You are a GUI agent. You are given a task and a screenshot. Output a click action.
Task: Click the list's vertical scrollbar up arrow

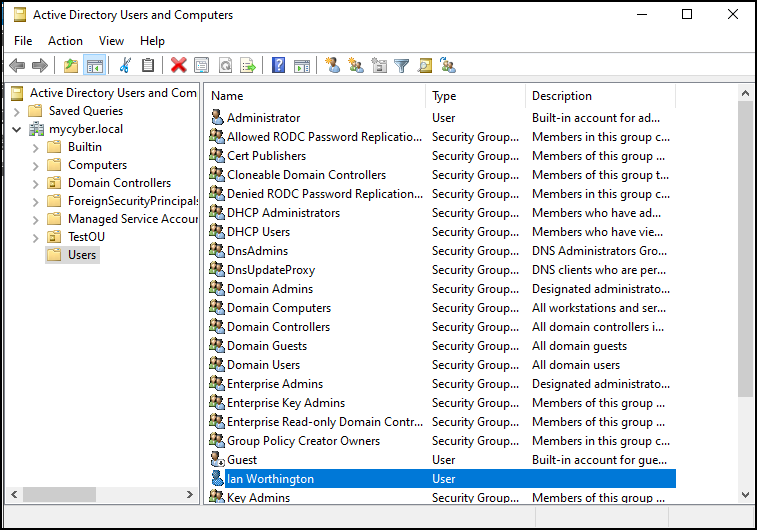point(745,93)
